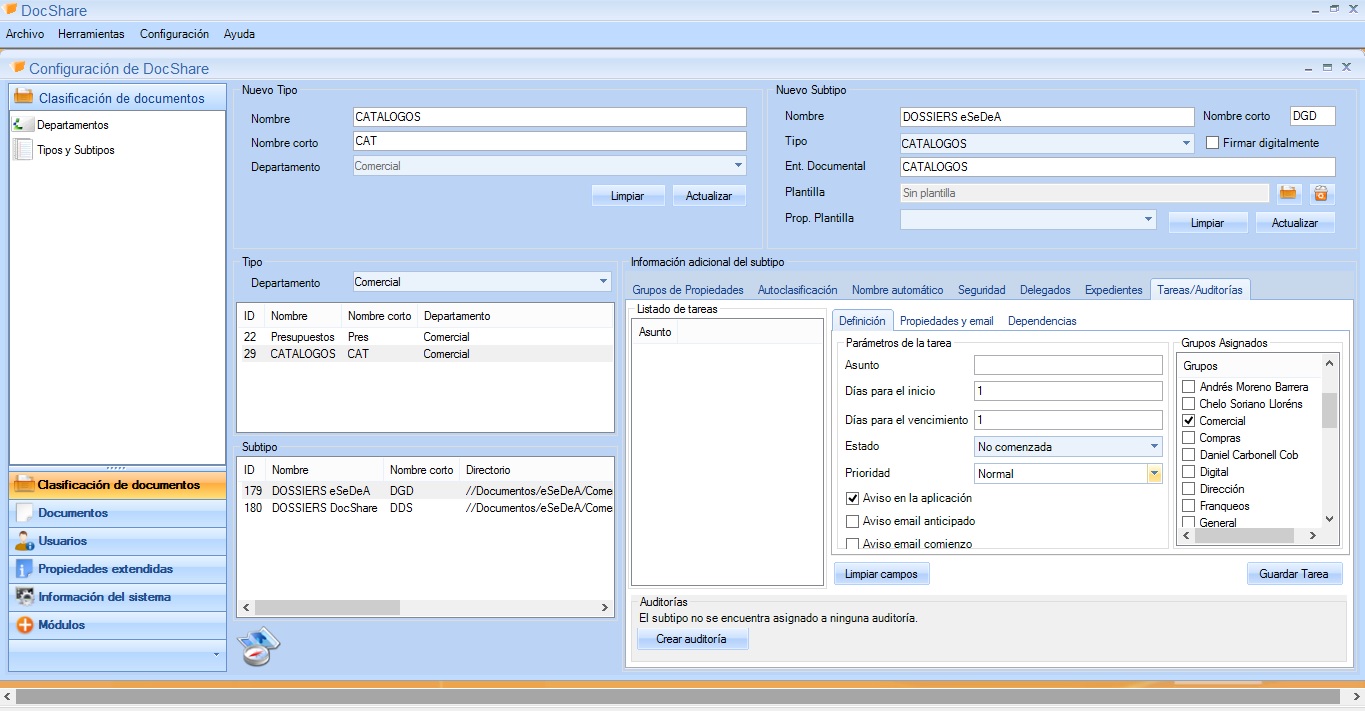Click Ent. Documental field CATALOGOS
The width and height of the screenshot is (1365, 711).
[1117, 167]
